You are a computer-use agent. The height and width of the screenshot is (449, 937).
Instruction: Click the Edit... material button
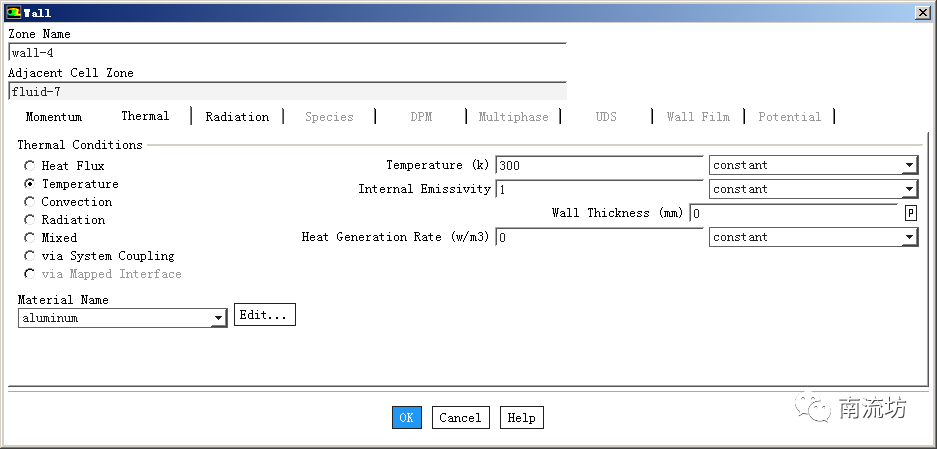(x=264, y=315)
